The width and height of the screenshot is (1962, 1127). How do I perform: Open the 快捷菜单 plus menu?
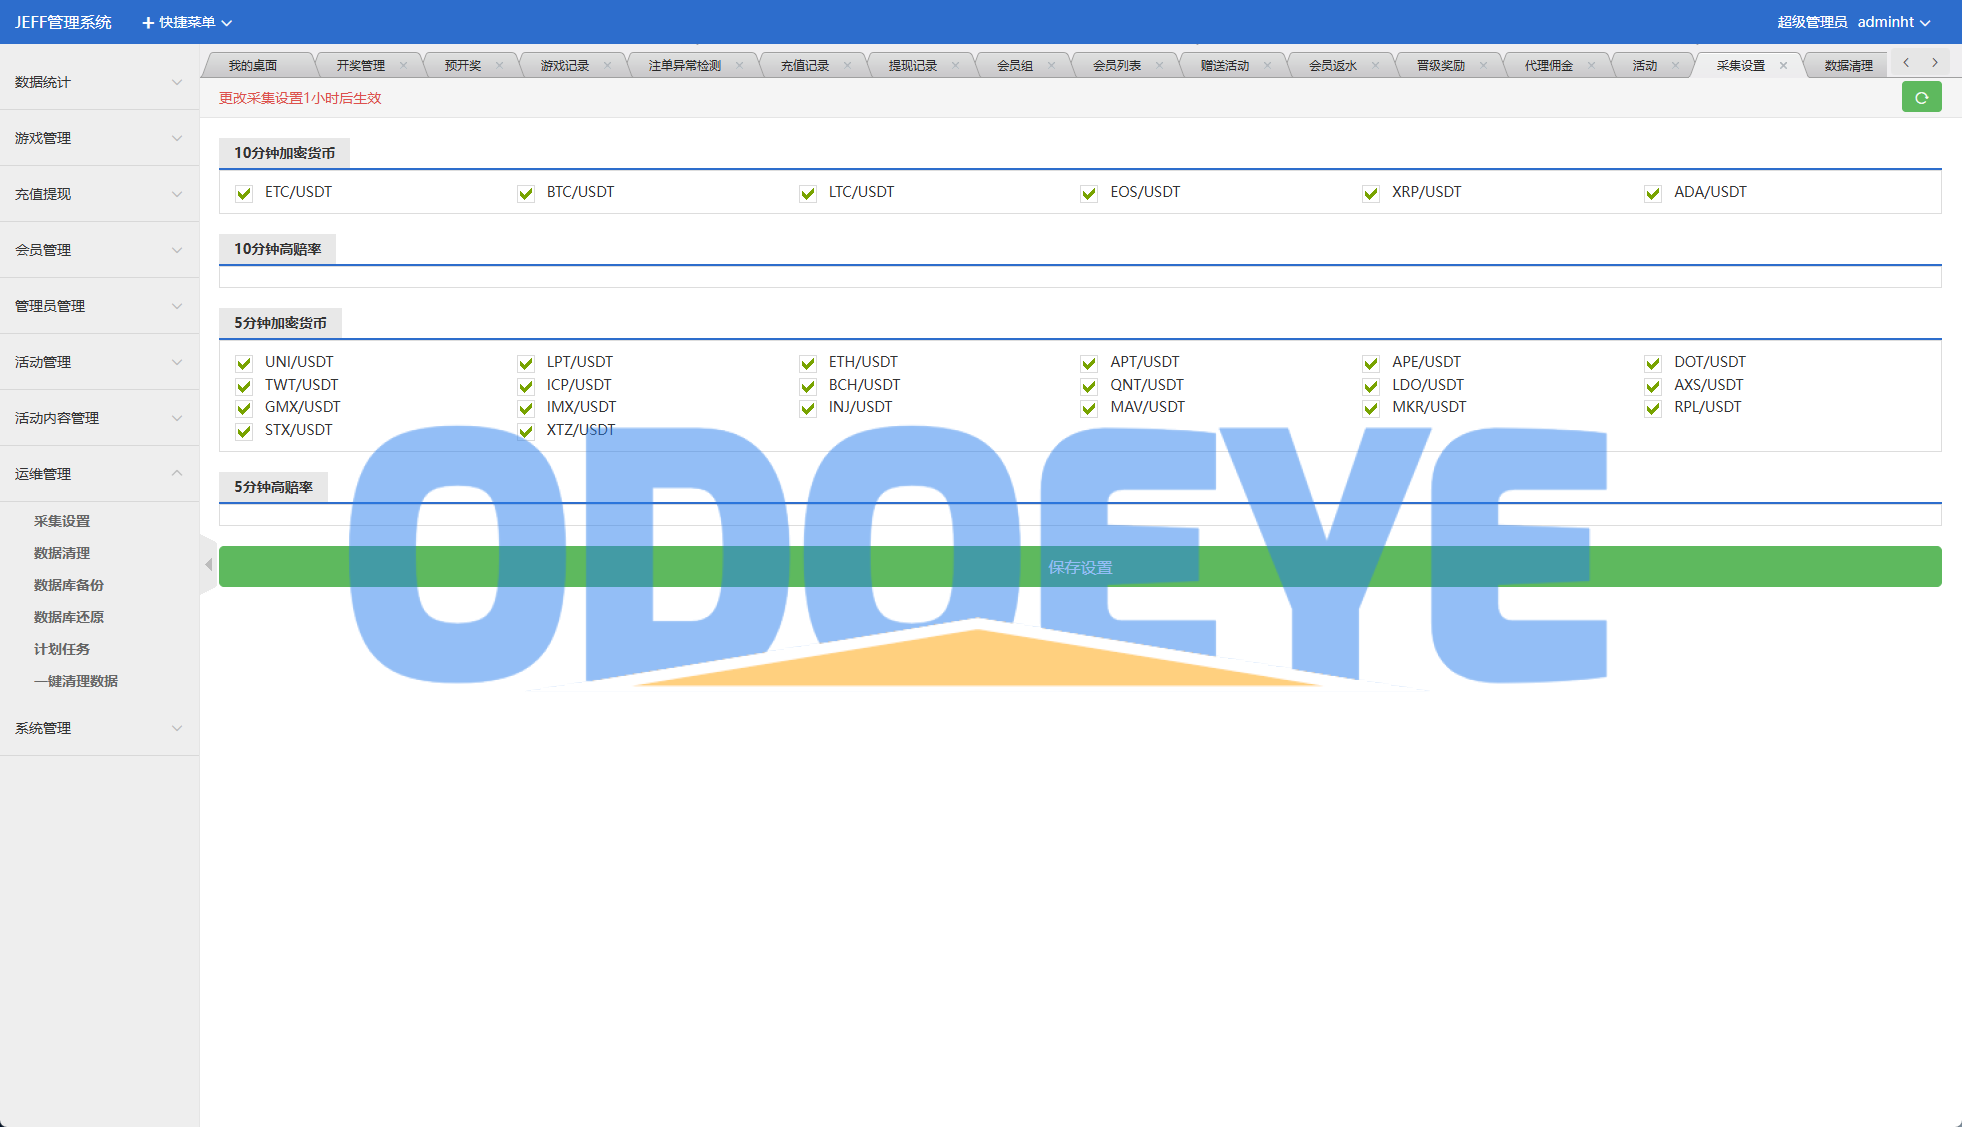186,22
